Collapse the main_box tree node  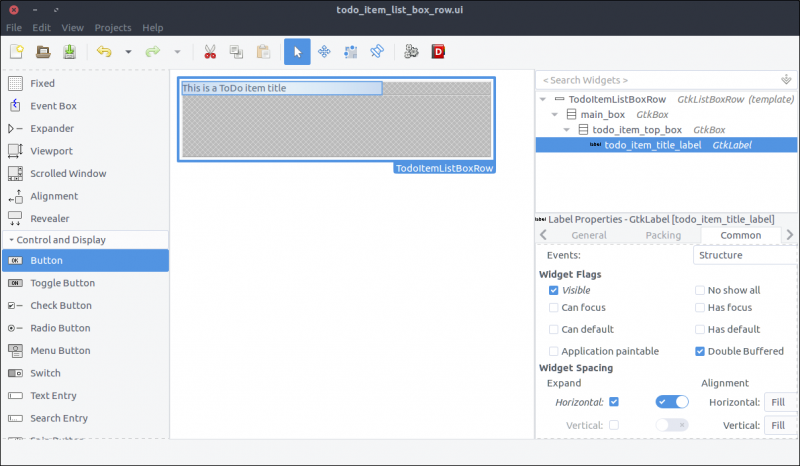pos(554,115)
